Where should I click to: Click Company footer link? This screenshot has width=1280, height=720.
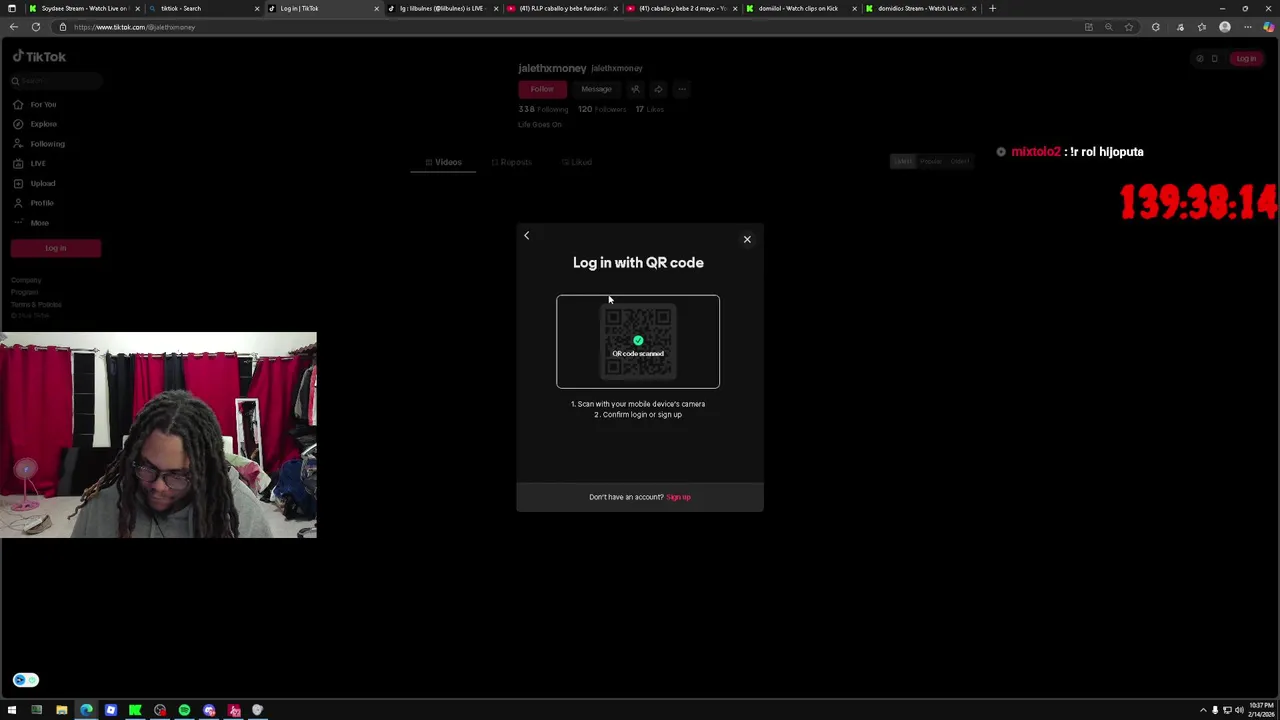tap(26, 280)
